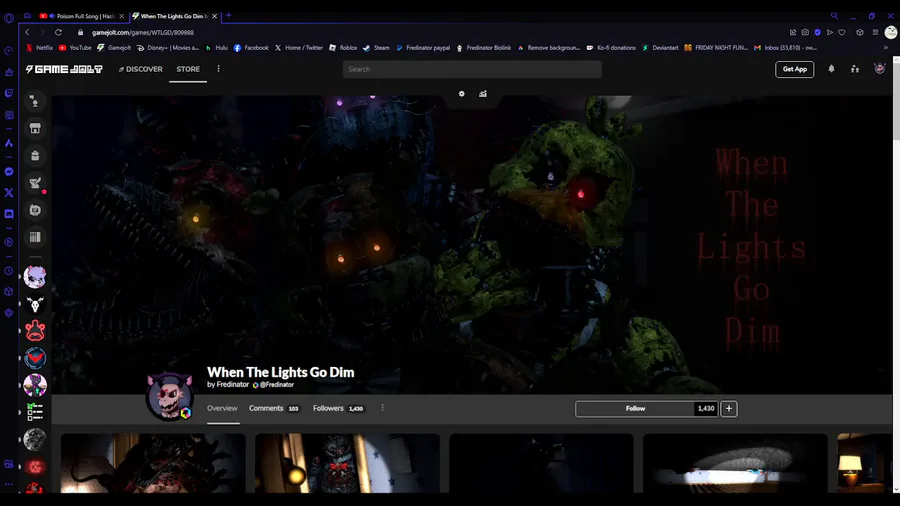Open the Twitch icon in Opera sidebar
This screenshot has height=506, width=900.
(x=9, y=93)
